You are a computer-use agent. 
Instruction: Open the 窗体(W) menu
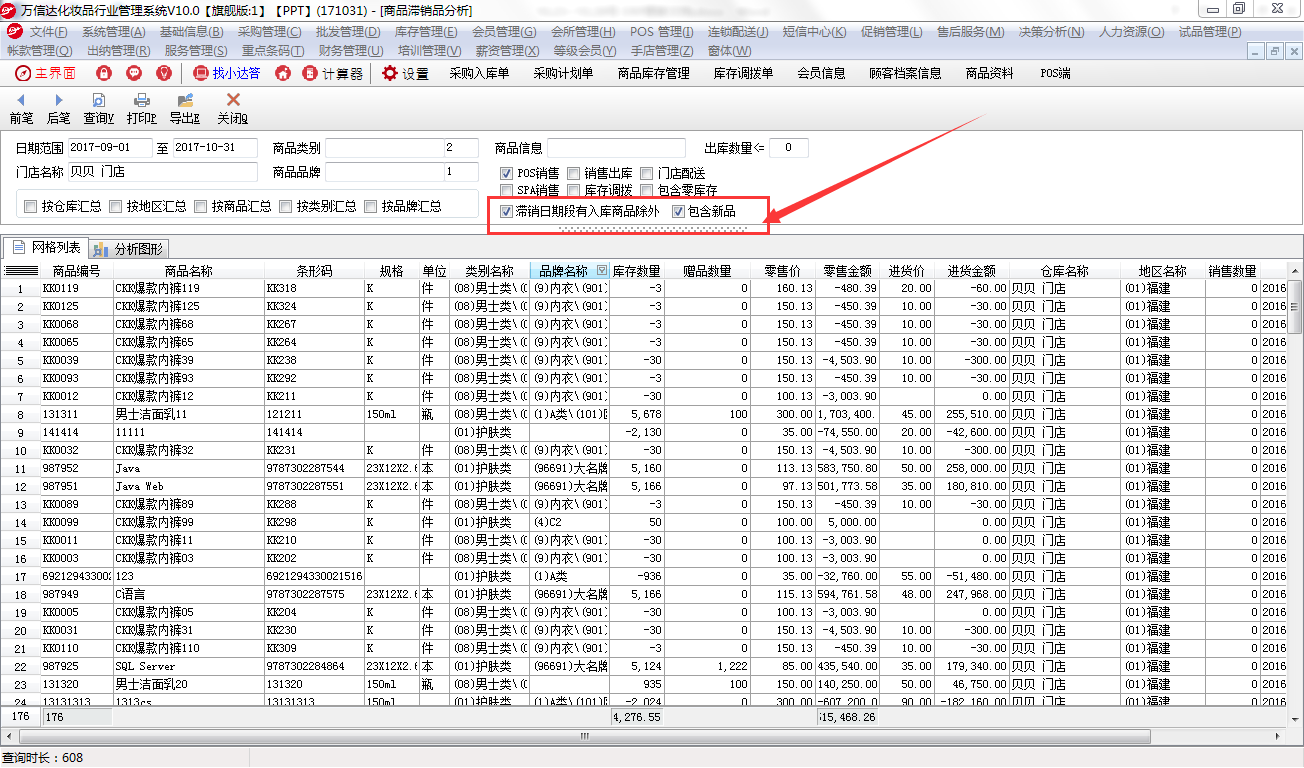[x=729, y=50]
